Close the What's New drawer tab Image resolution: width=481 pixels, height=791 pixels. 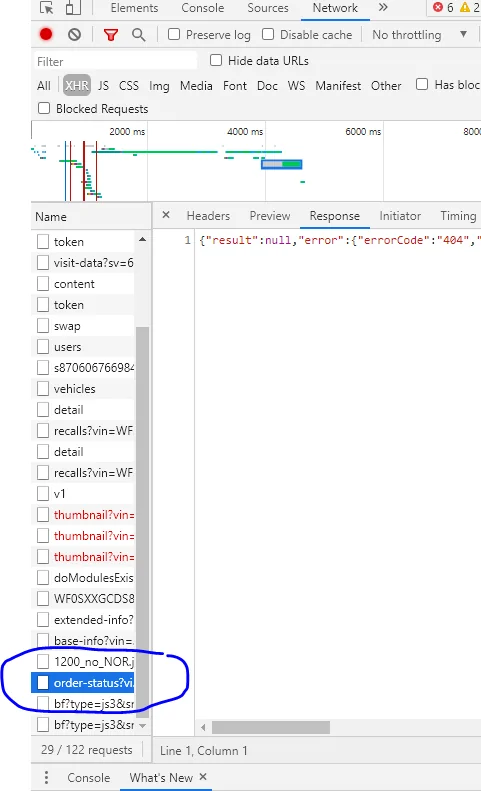click(x=203, y=777)
